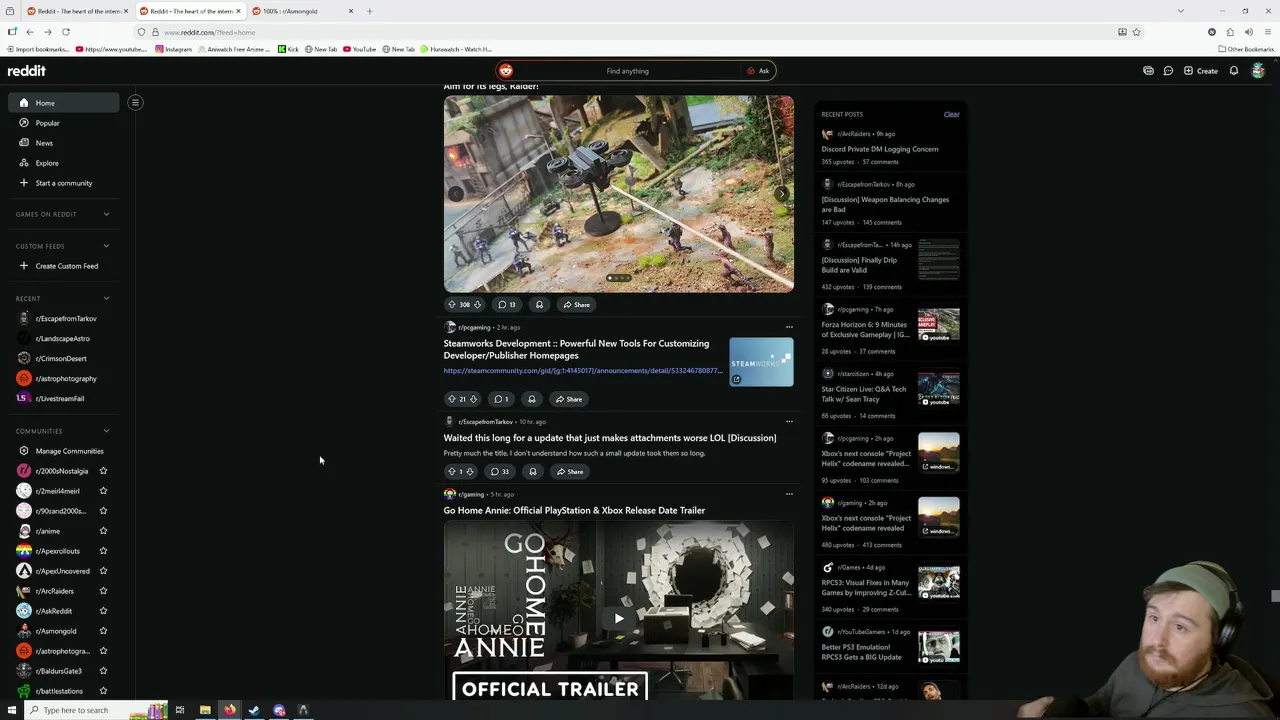The image size is (1280, 720).
Task: Favorite r/2000sNostalgia with its star
Action: (103, 471)
